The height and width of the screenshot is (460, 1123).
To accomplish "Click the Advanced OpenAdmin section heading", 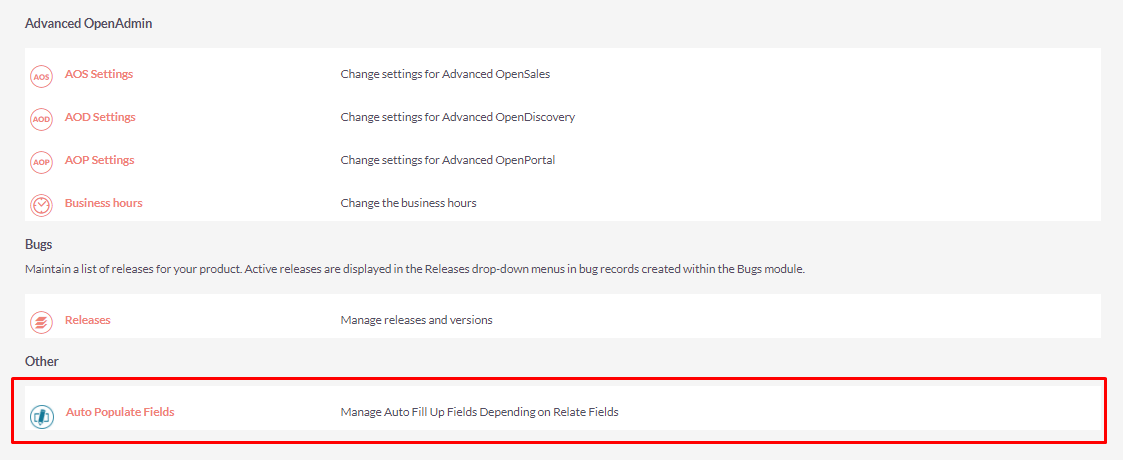I will point(89,24).
